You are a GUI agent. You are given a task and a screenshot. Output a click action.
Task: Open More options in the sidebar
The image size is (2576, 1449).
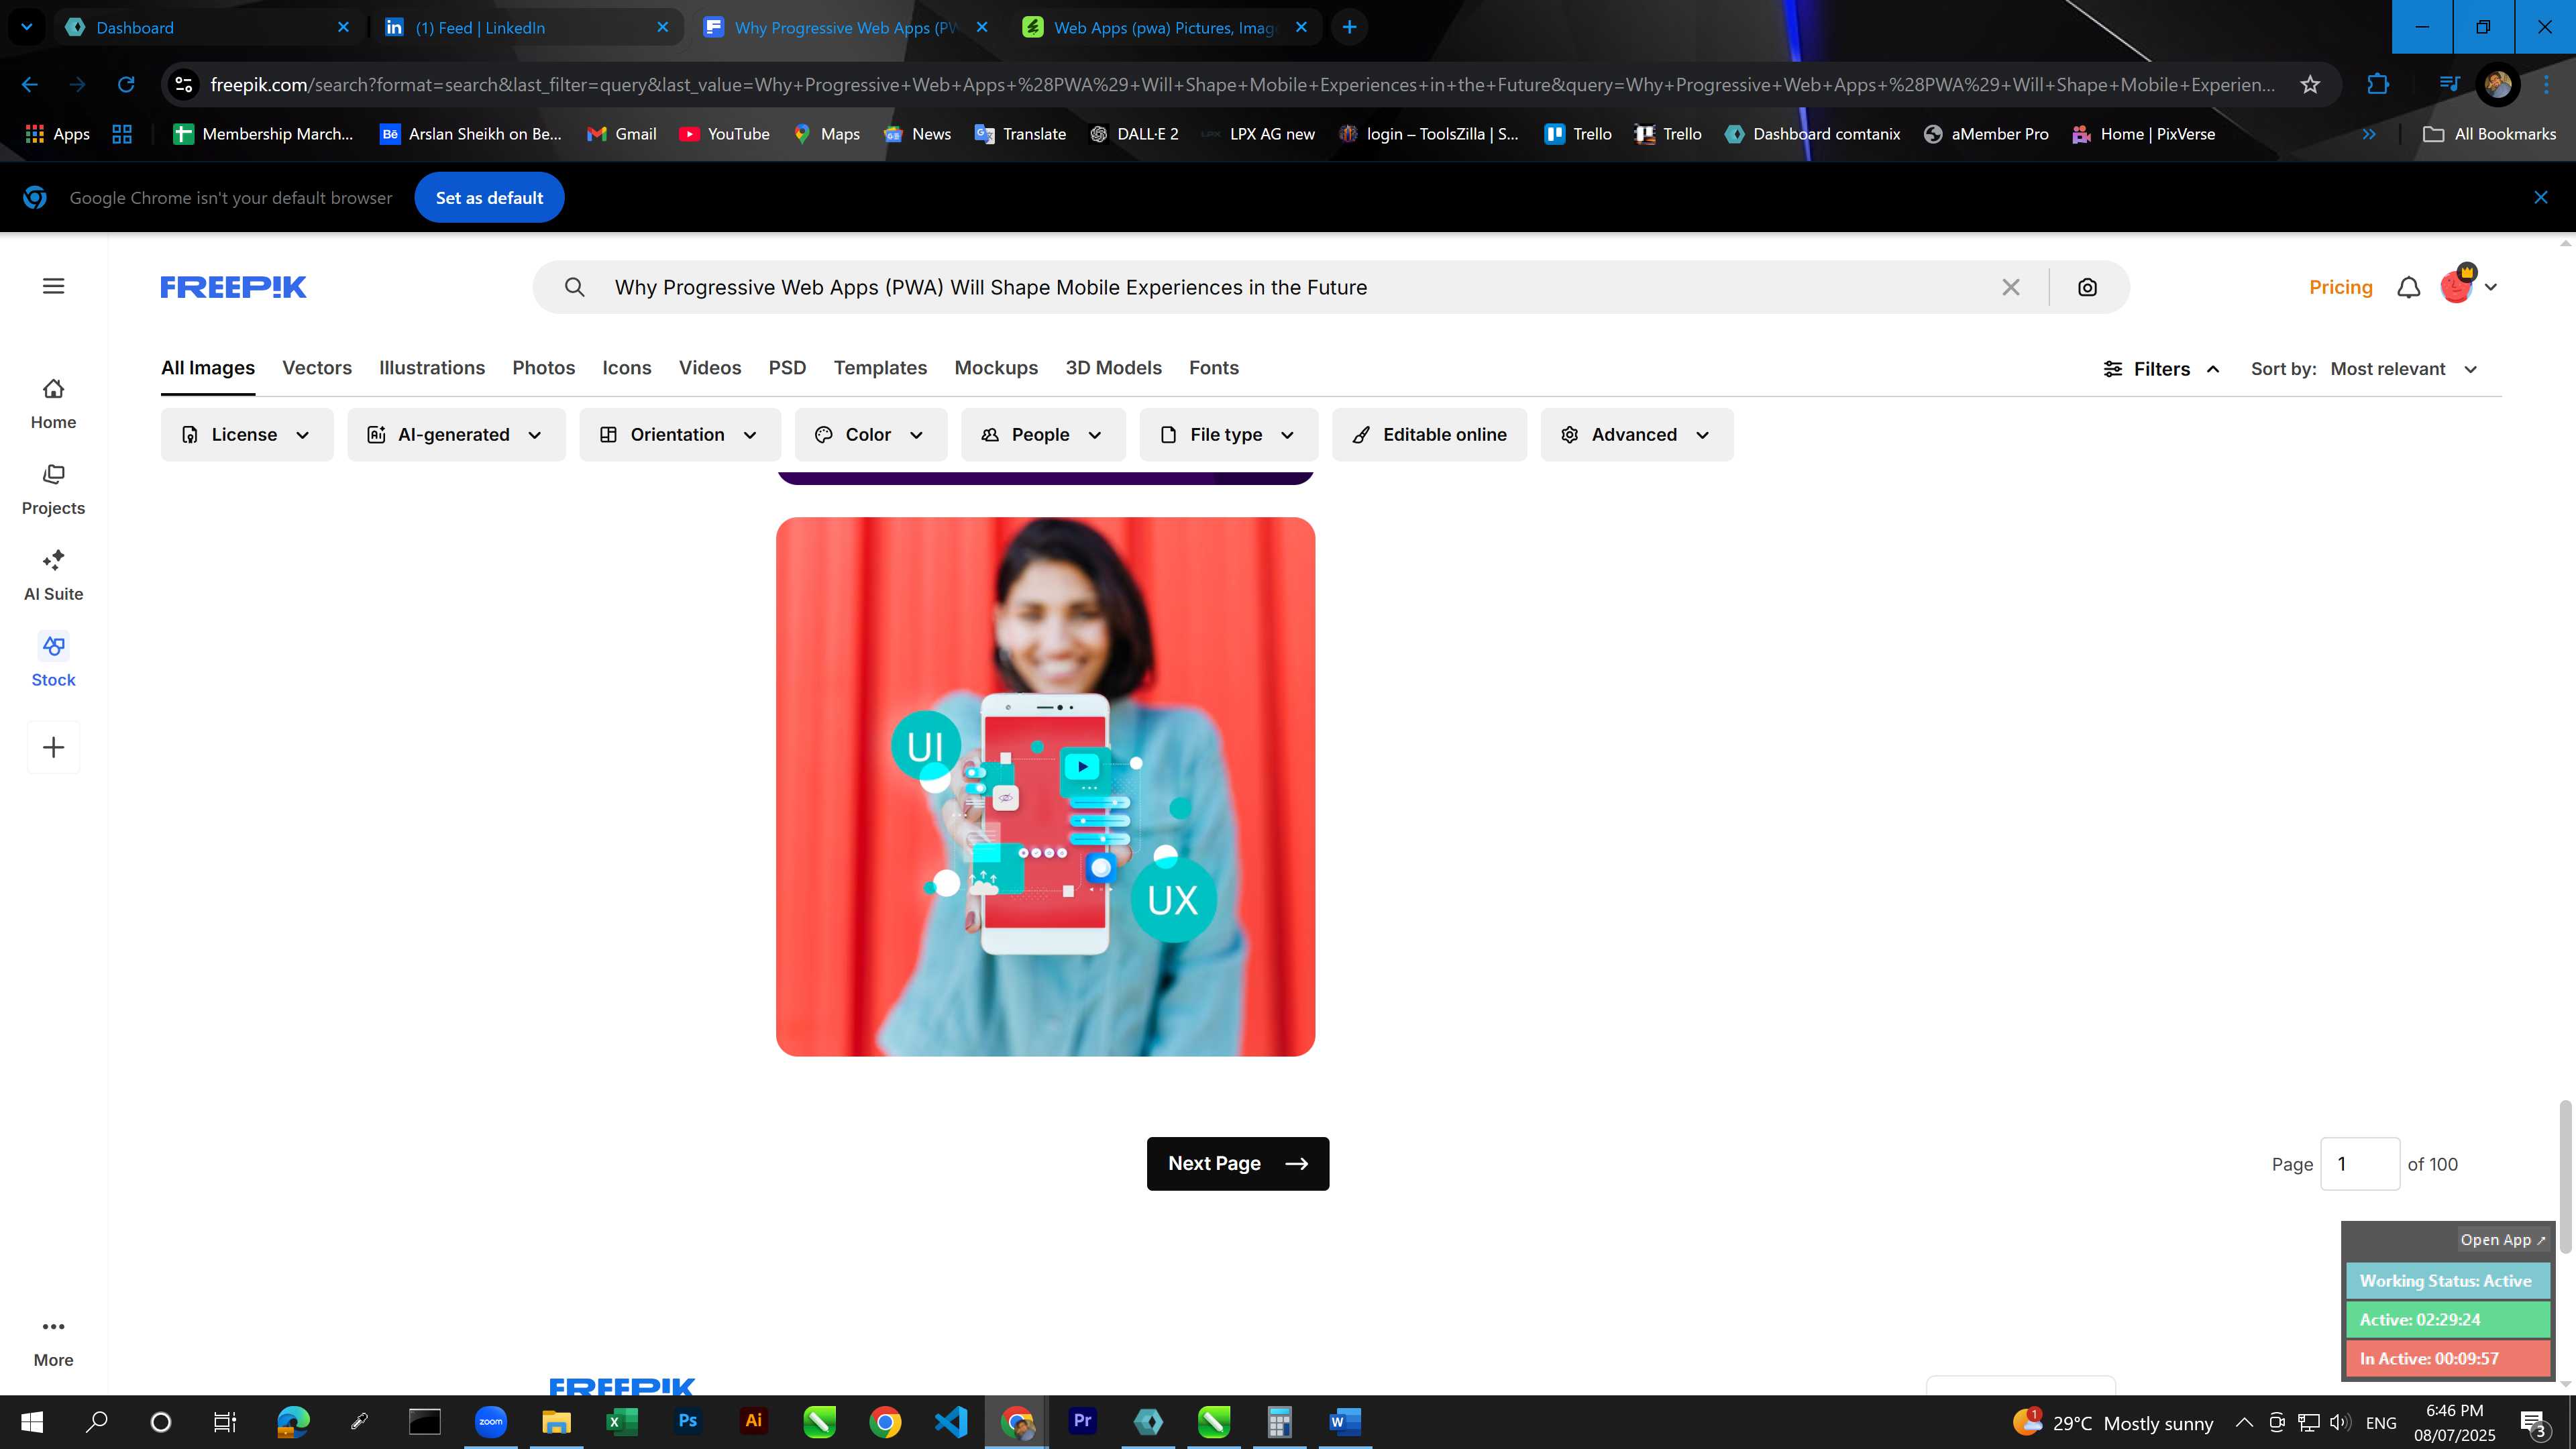tap(54, 1342)
